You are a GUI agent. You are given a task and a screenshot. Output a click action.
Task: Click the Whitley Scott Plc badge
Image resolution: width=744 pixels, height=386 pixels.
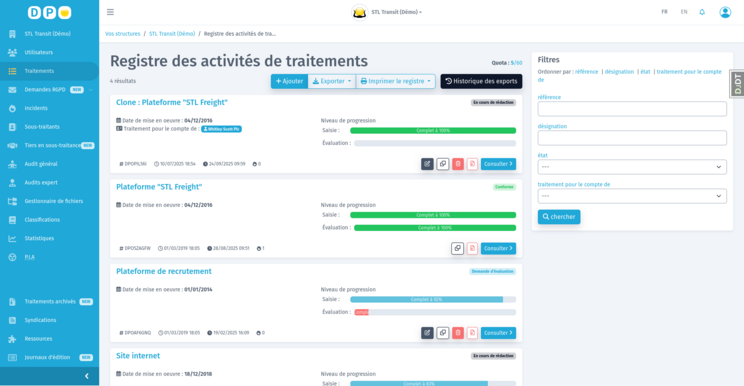coord(221,129)
